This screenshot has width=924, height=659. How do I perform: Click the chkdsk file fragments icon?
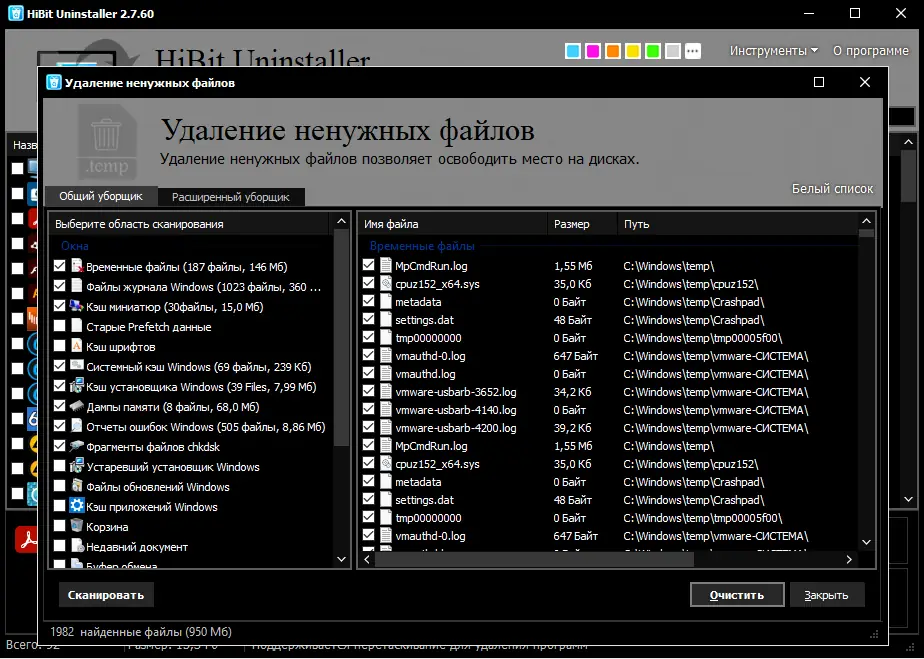[x=77, y=446]
